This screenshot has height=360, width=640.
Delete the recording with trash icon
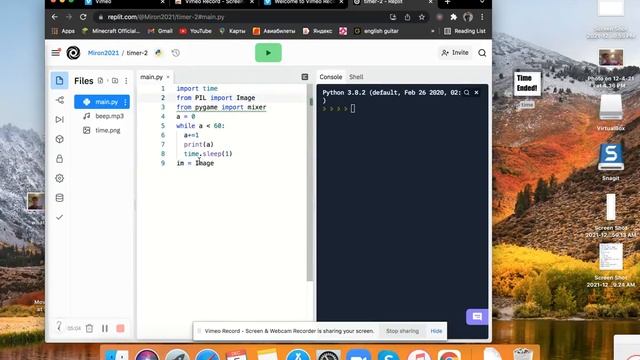[x=89, y=328]
